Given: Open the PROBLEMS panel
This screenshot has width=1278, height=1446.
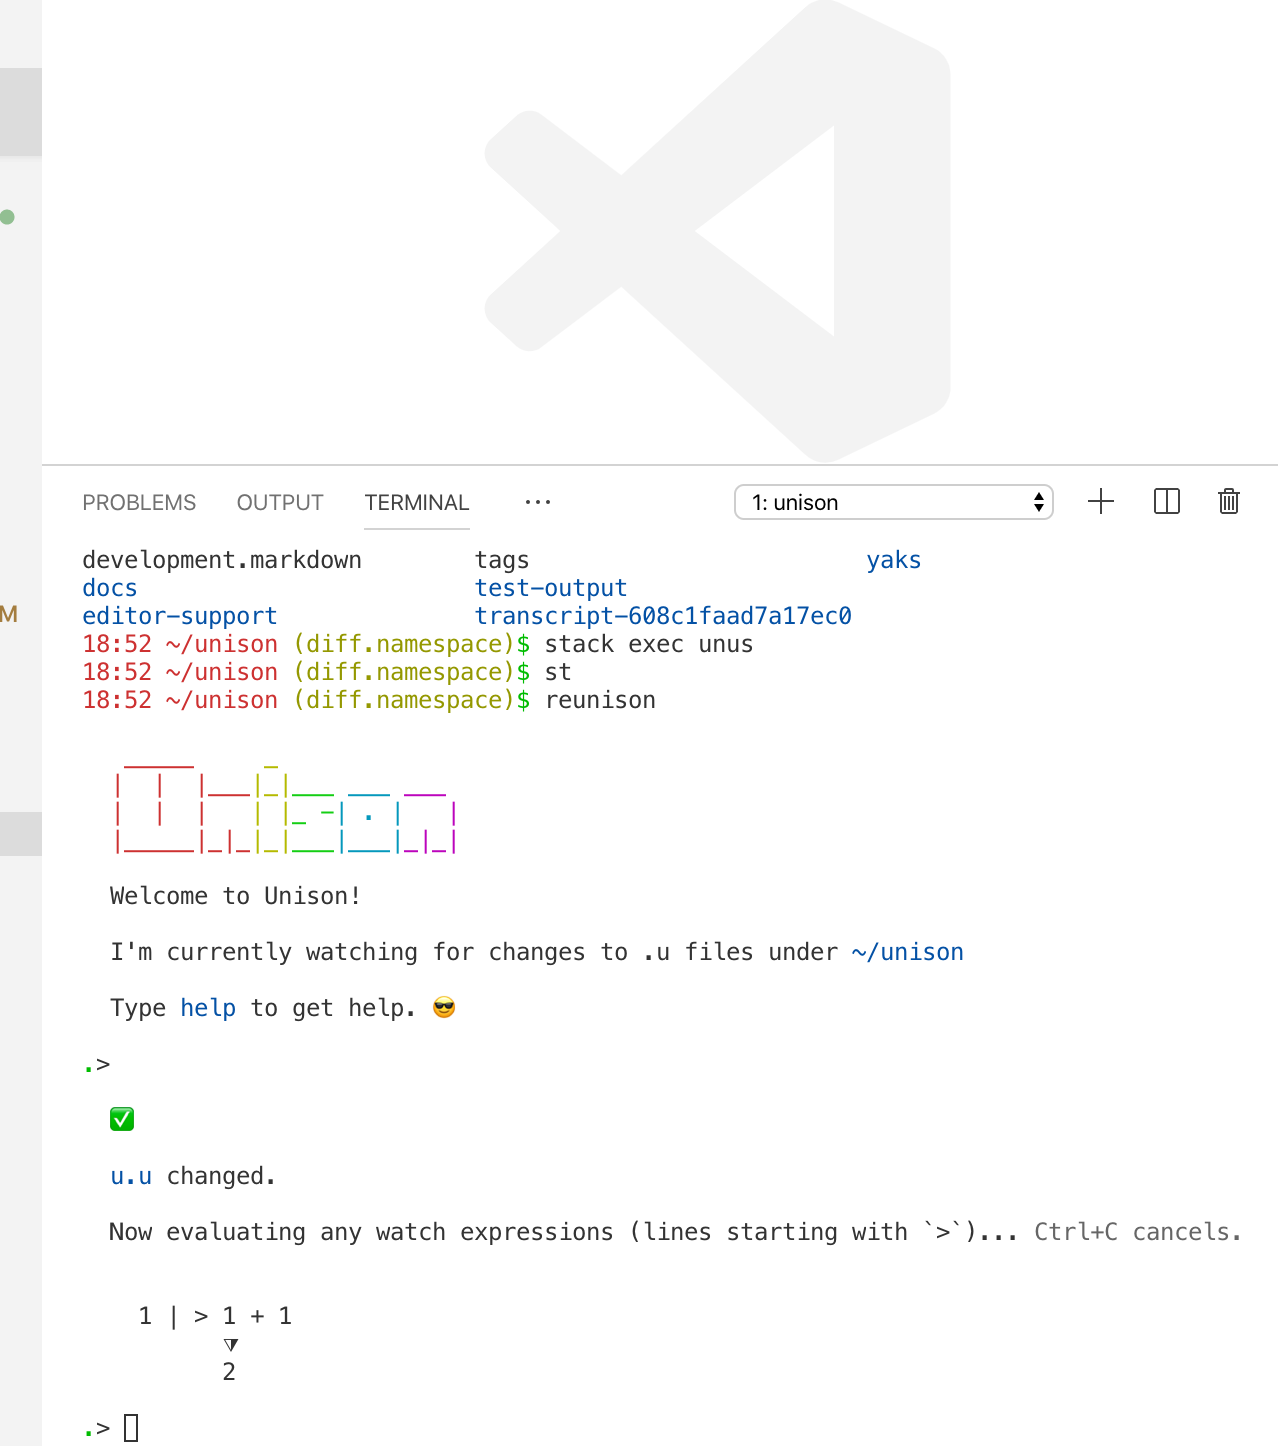Looking at the screenshot, I should tap(139, 502).
